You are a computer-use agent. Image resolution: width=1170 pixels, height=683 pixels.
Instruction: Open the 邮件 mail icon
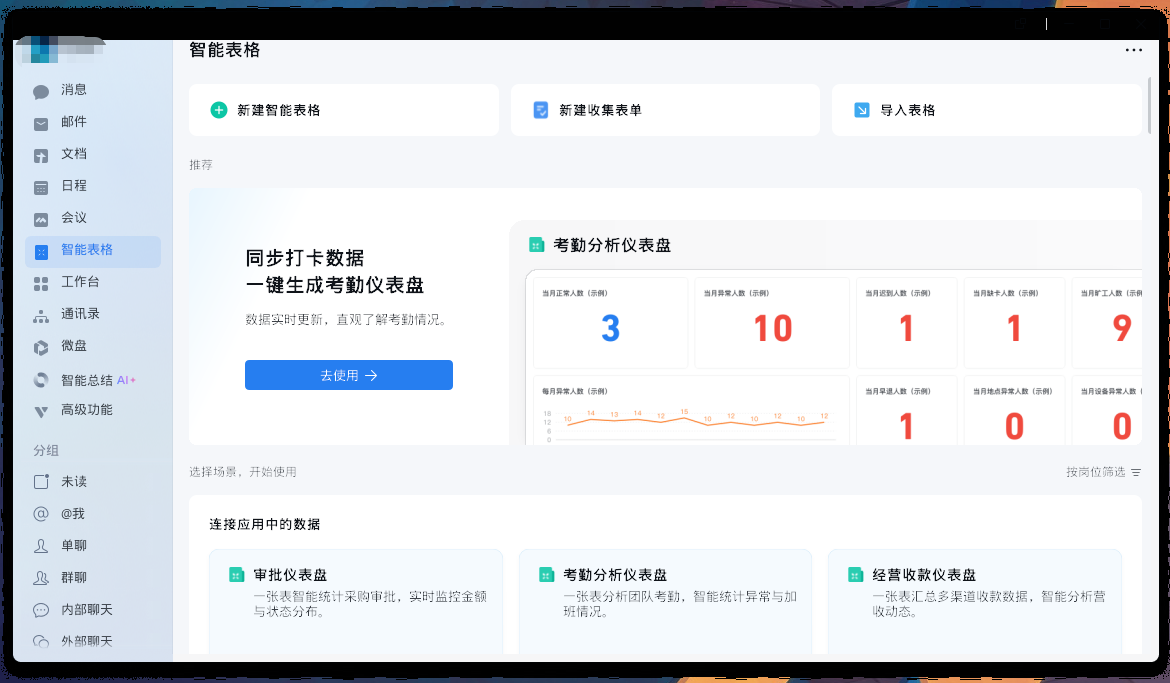[41, 123]
